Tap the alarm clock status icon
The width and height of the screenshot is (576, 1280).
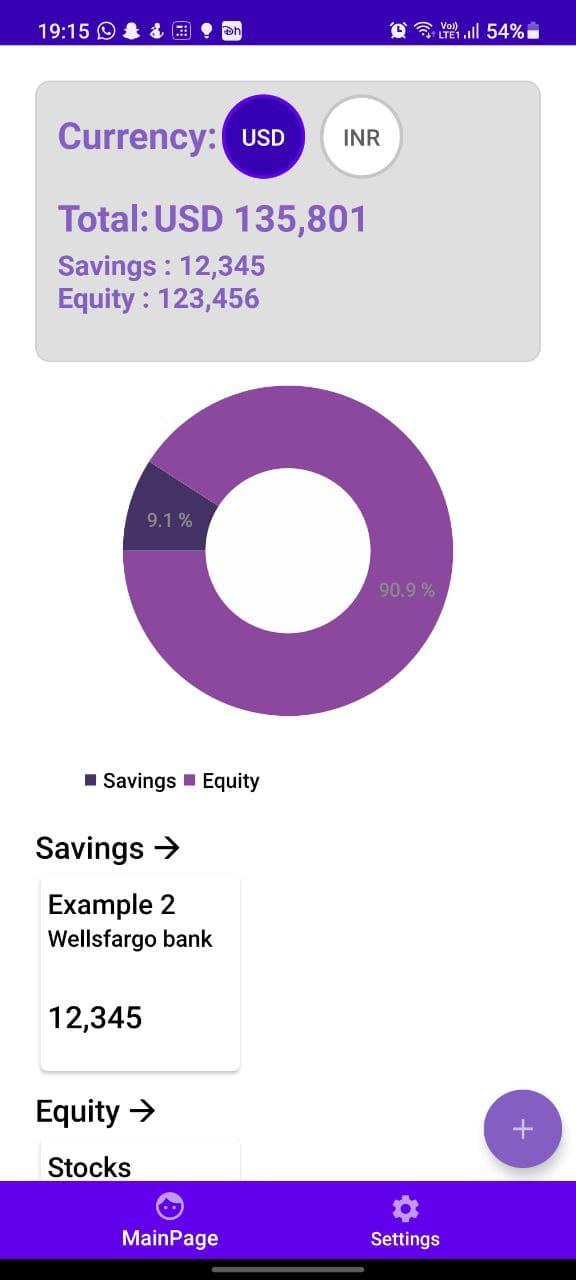[398, 31]
